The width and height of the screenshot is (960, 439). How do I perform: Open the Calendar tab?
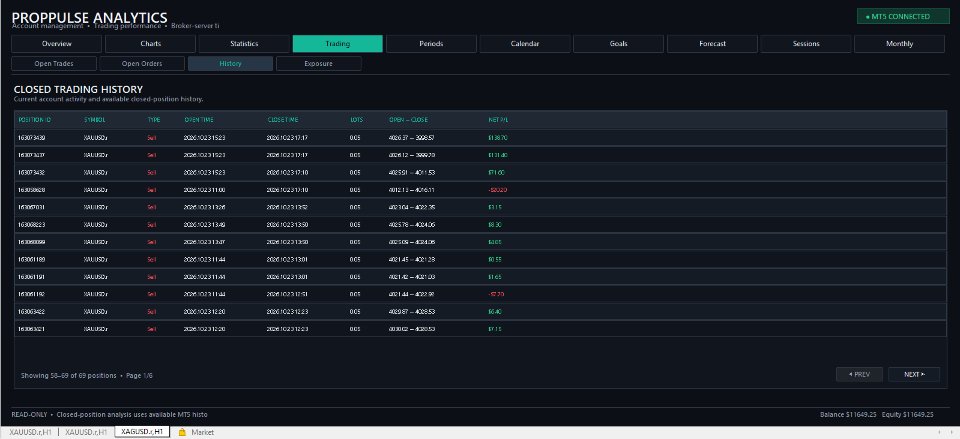(525, 43)
